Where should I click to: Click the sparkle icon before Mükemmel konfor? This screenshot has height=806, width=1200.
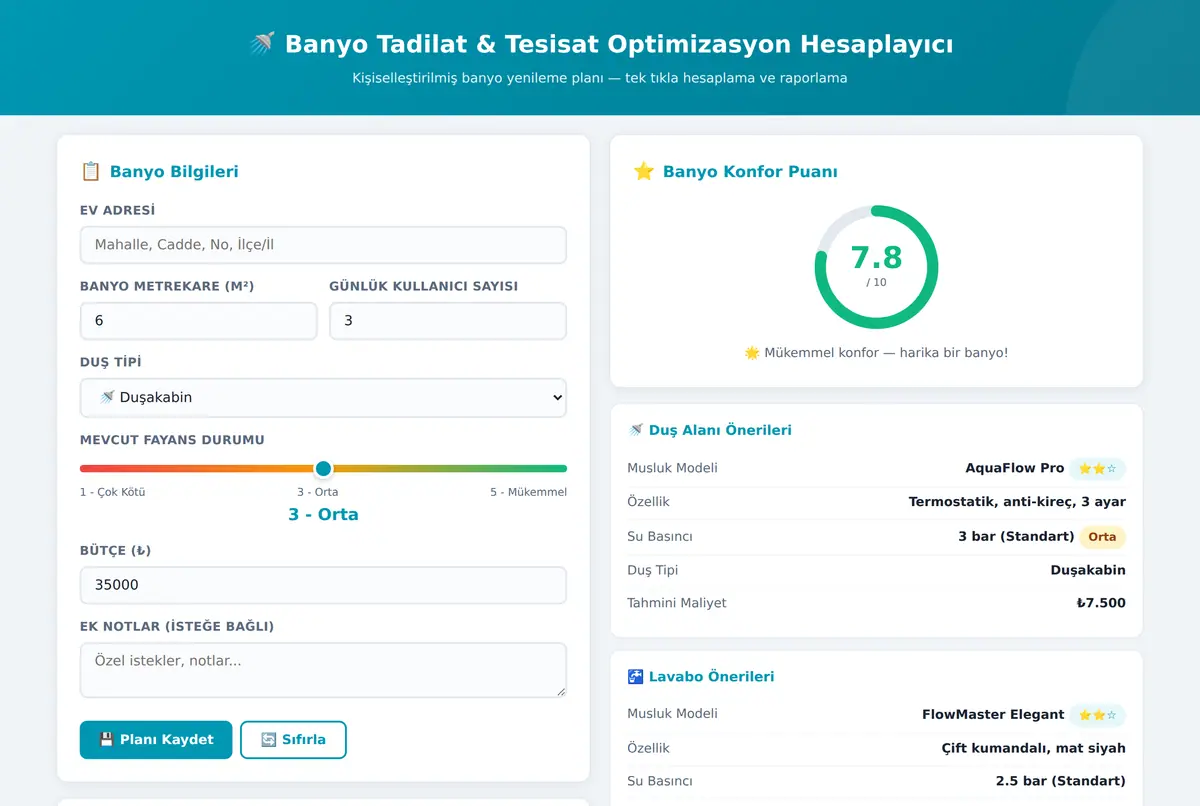[x=752, y=353]
